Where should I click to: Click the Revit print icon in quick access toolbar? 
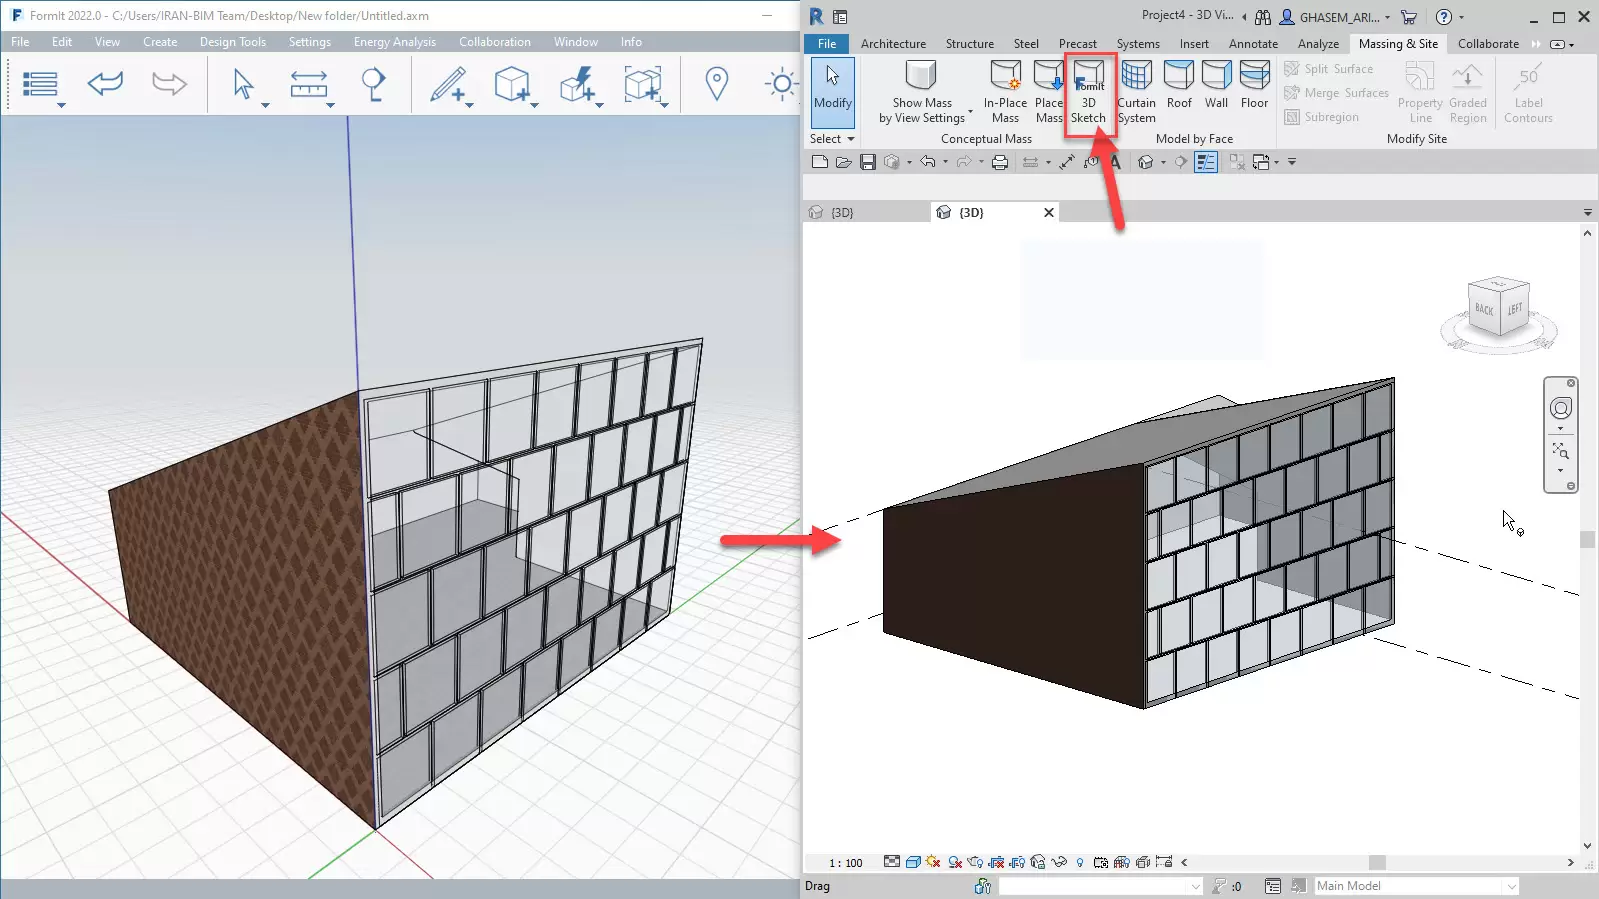(999, 162)
